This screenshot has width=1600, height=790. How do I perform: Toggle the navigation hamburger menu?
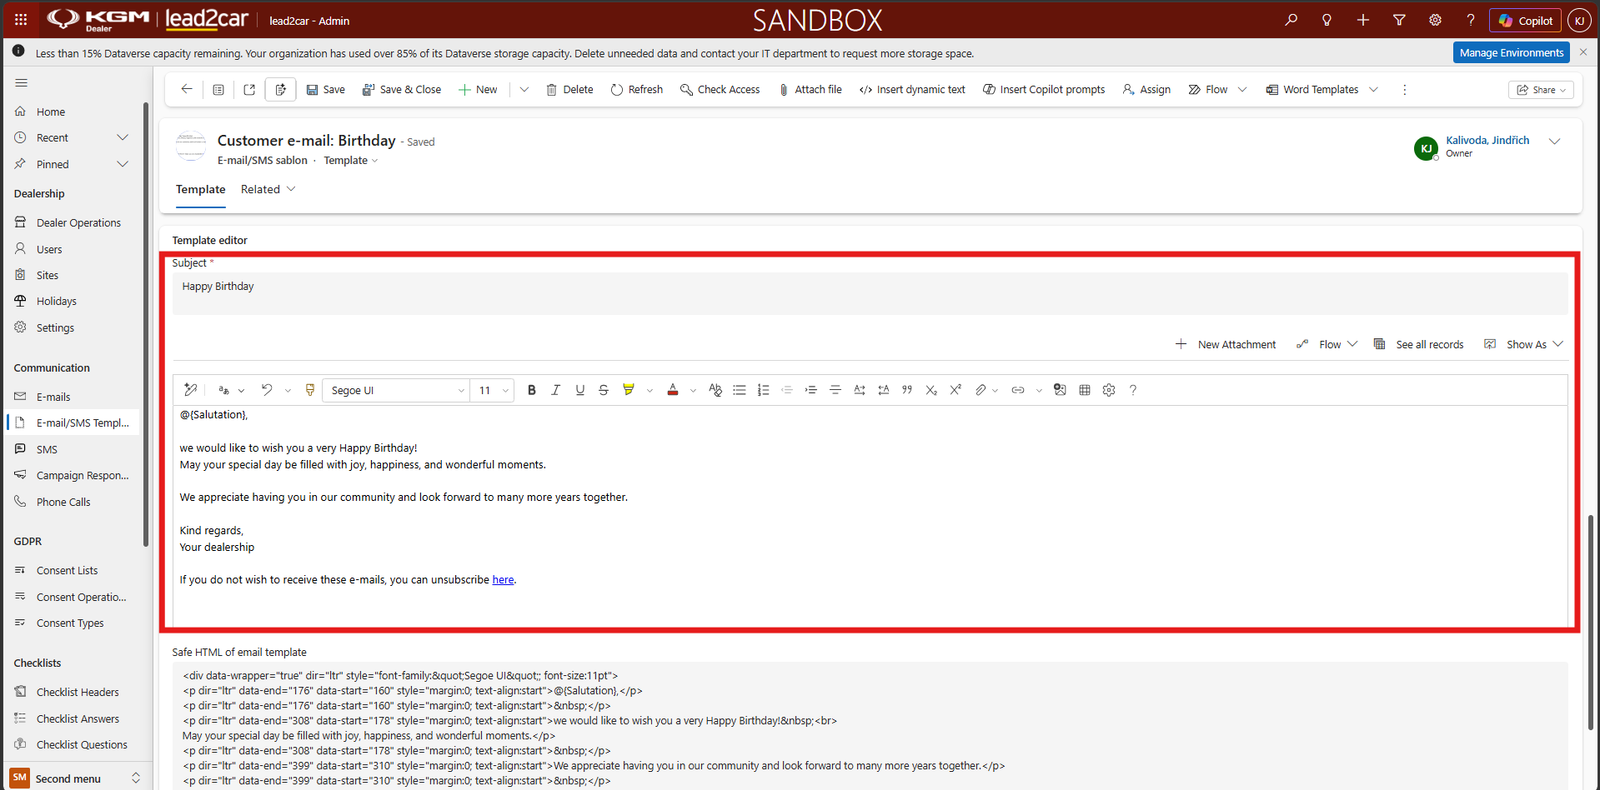pos(21,83)
